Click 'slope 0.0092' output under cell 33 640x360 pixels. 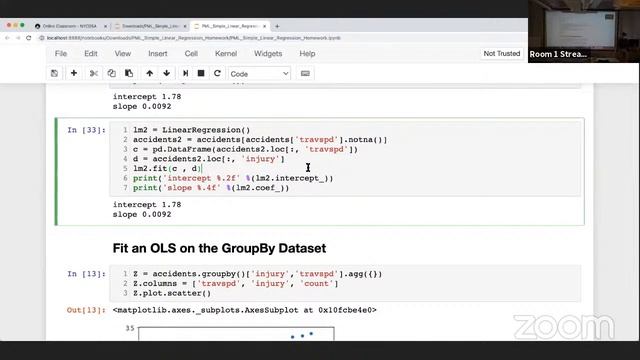(x=142, y=214)
